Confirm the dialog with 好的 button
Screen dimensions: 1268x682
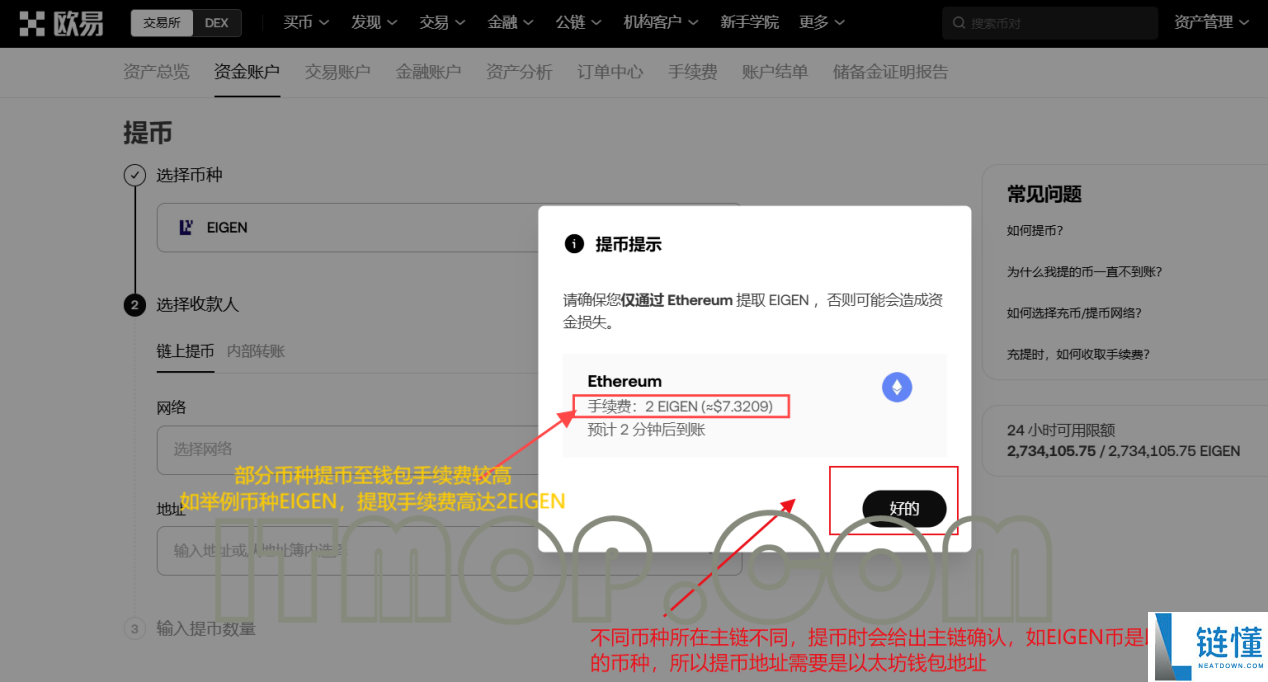pyautogui.click(x=904, y=508)
